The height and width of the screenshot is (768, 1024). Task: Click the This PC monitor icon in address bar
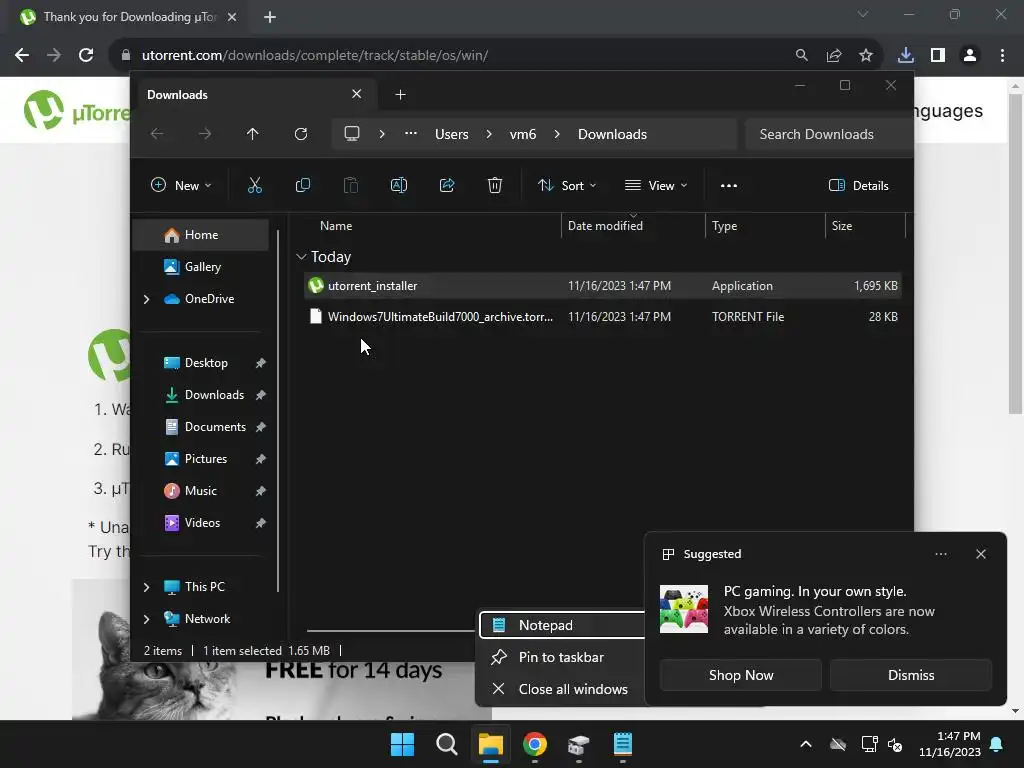click(352, 133)
